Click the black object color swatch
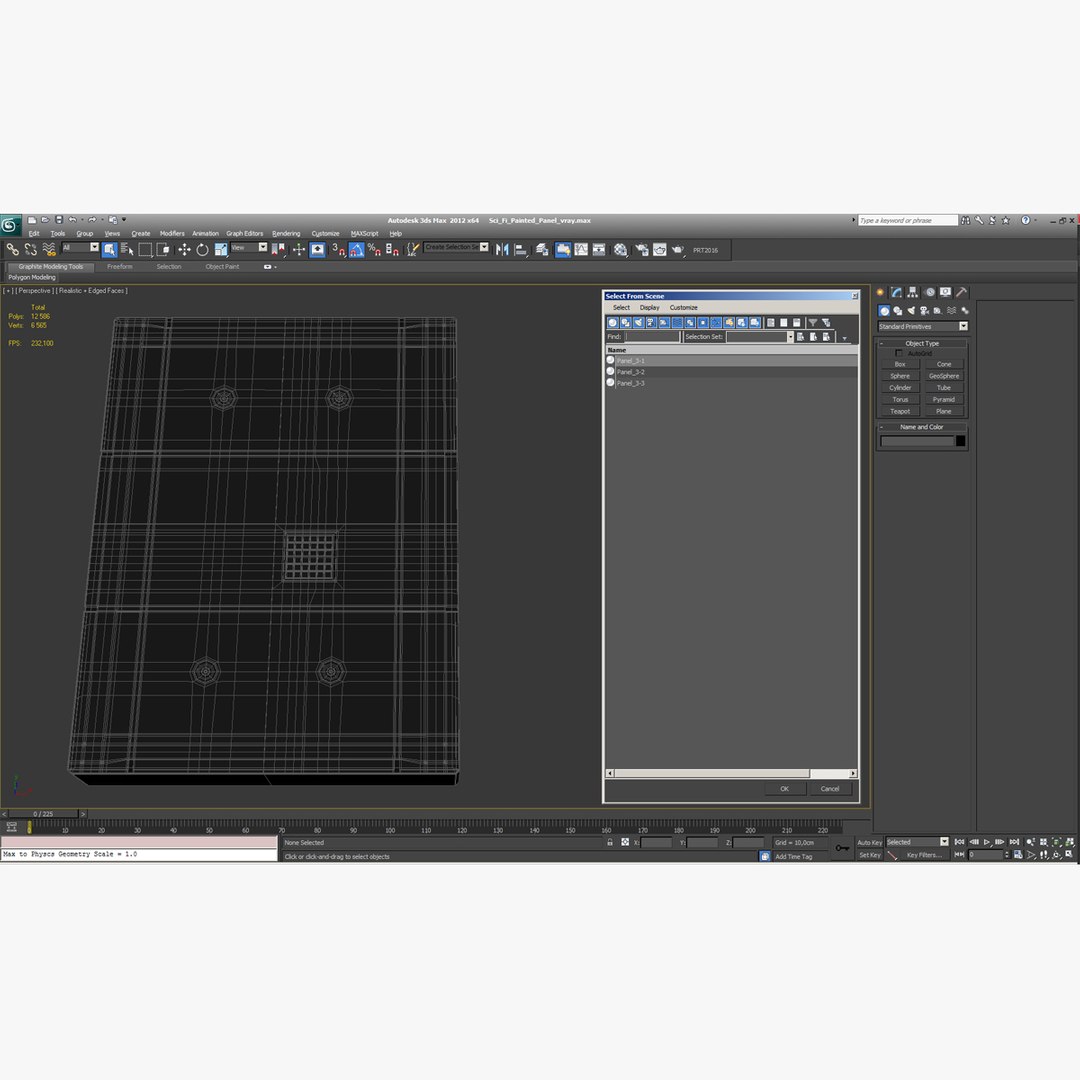This screenshot has width=1080, height=1080. point(960,441)
